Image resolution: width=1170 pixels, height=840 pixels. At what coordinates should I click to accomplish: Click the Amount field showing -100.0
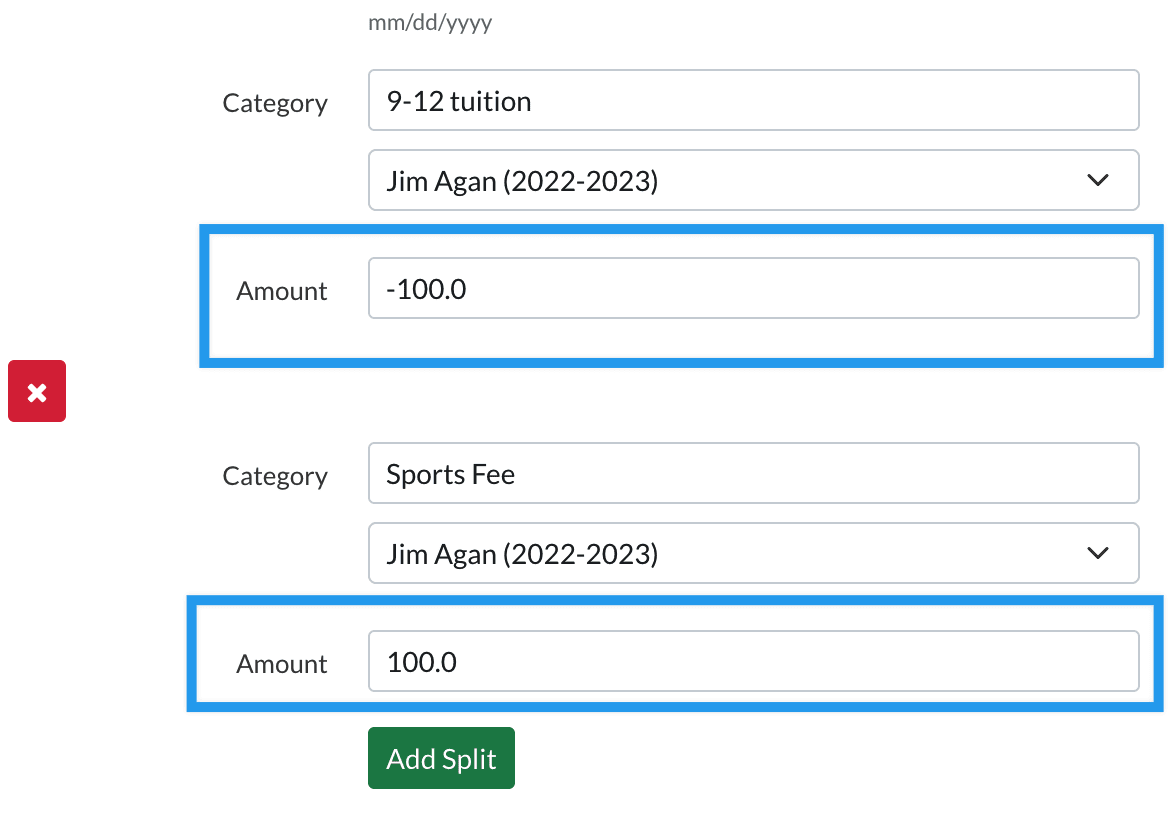tap(753, 289)
